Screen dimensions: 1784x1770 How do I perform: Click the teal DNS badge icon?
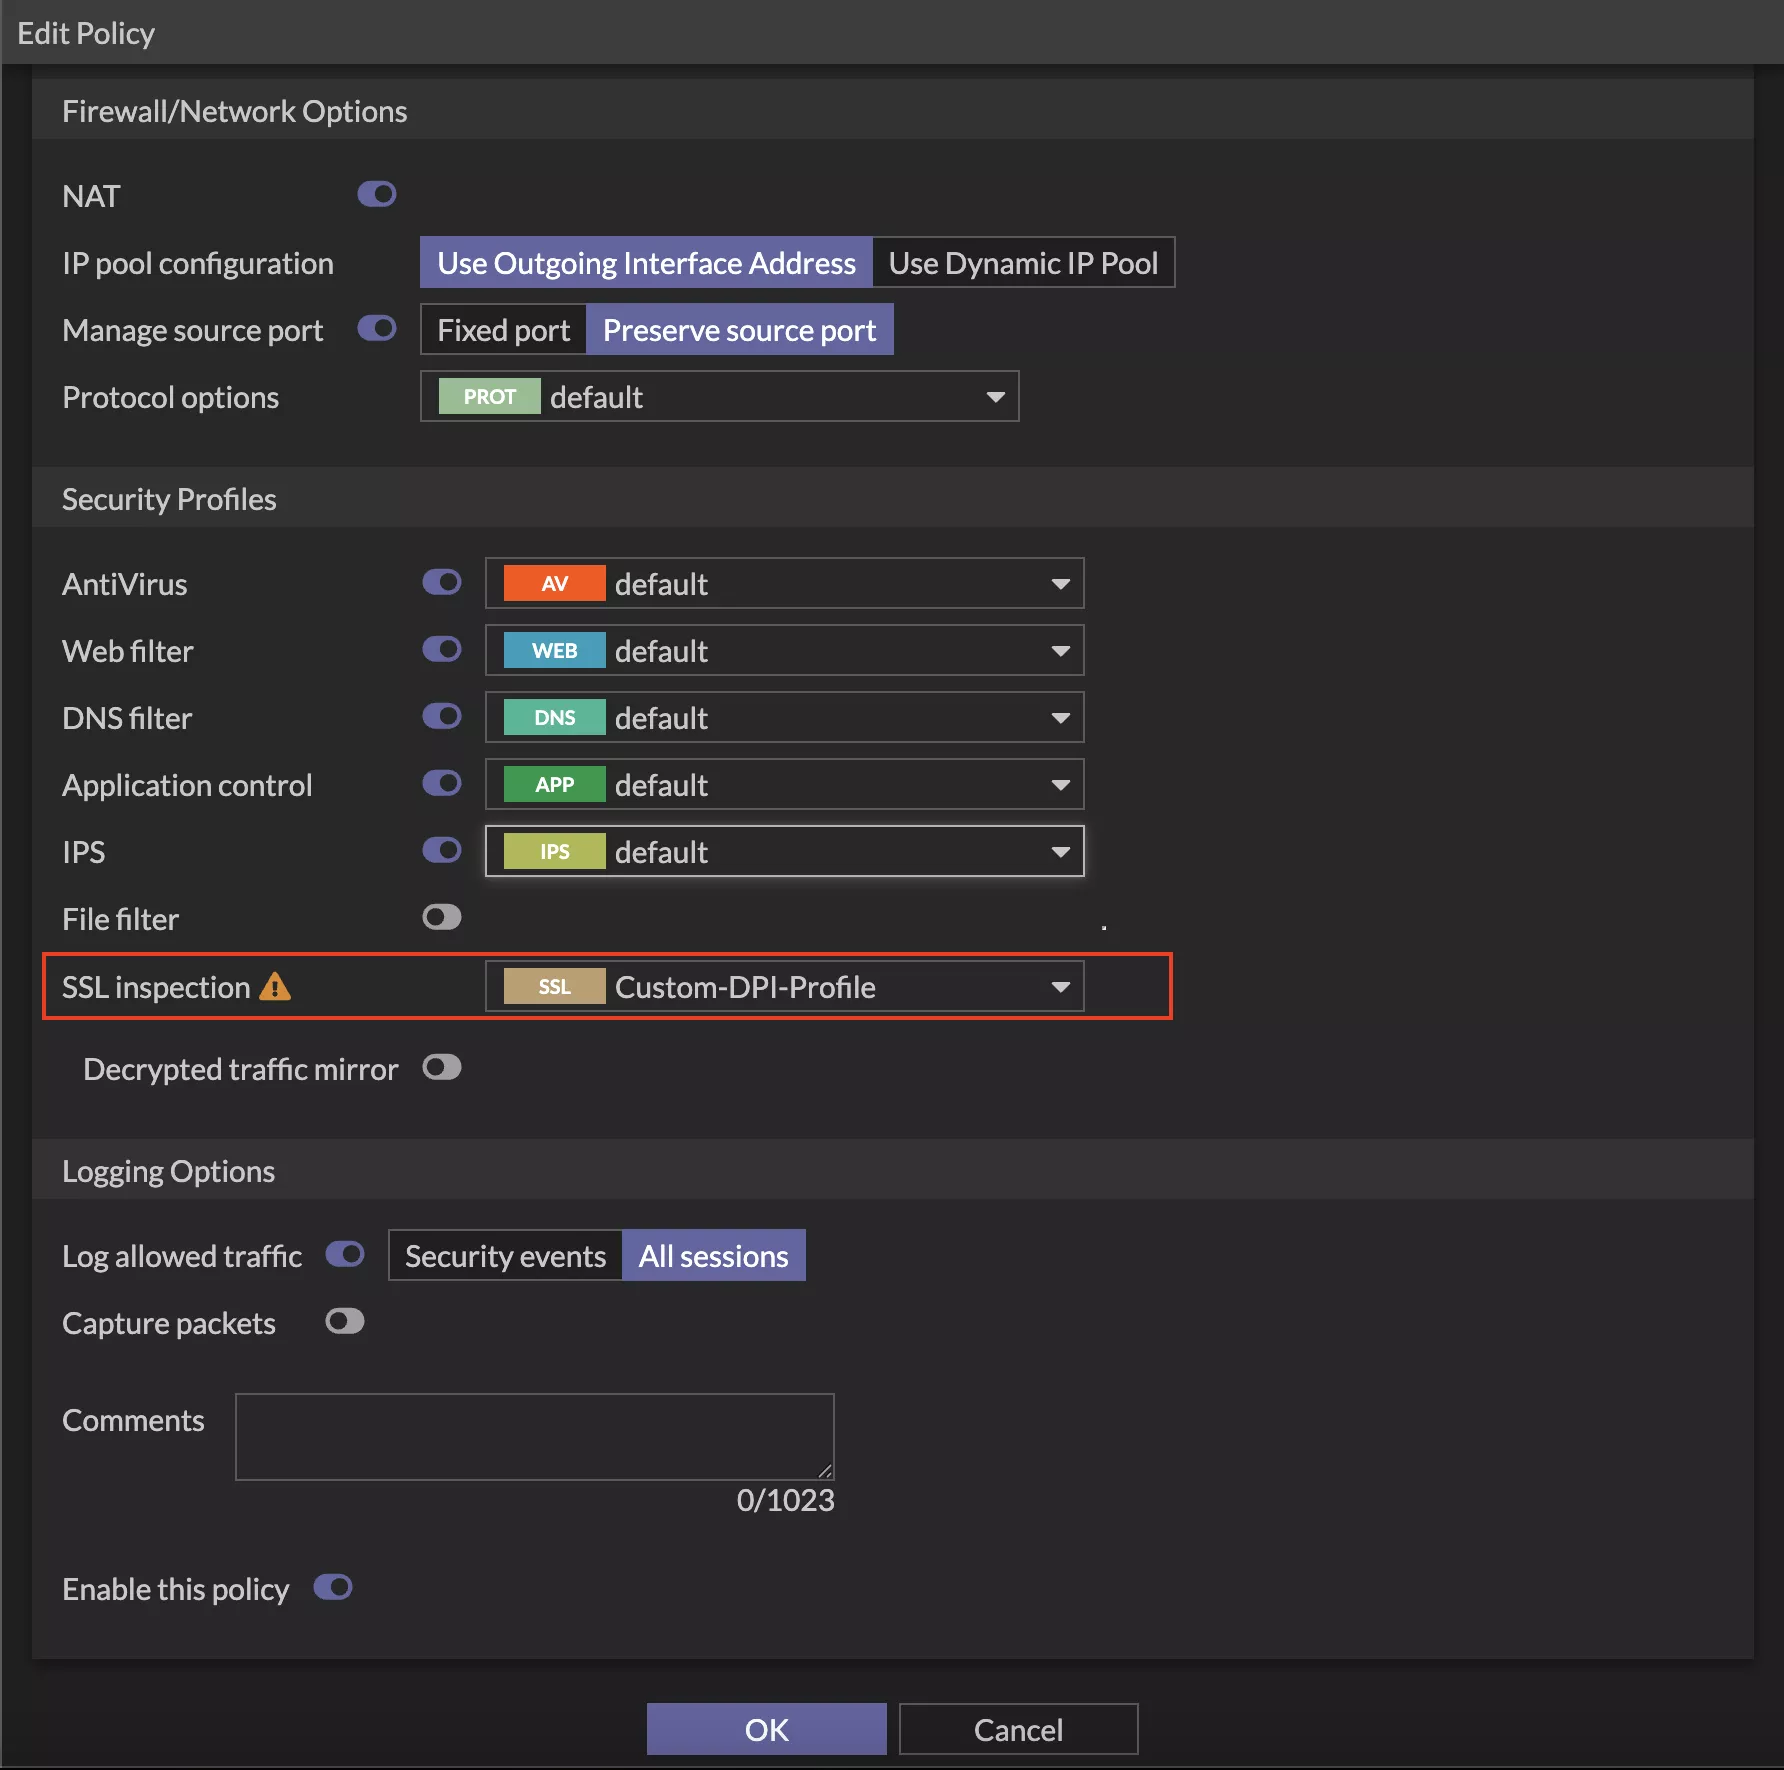(x=555, y=717)
